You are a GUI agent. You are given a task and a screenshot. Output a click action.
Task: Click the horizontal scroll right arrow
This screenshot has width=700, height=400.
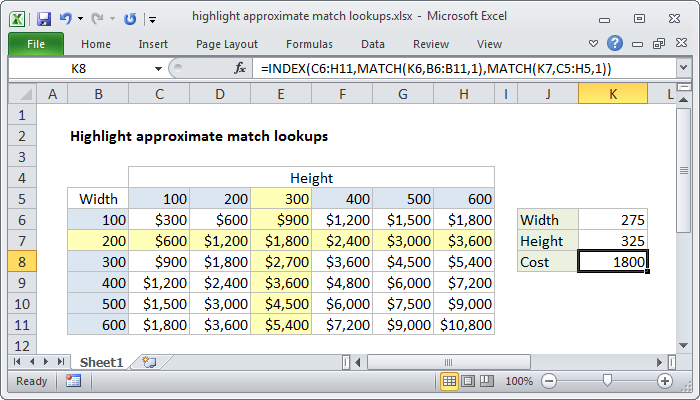coord(659,362)
